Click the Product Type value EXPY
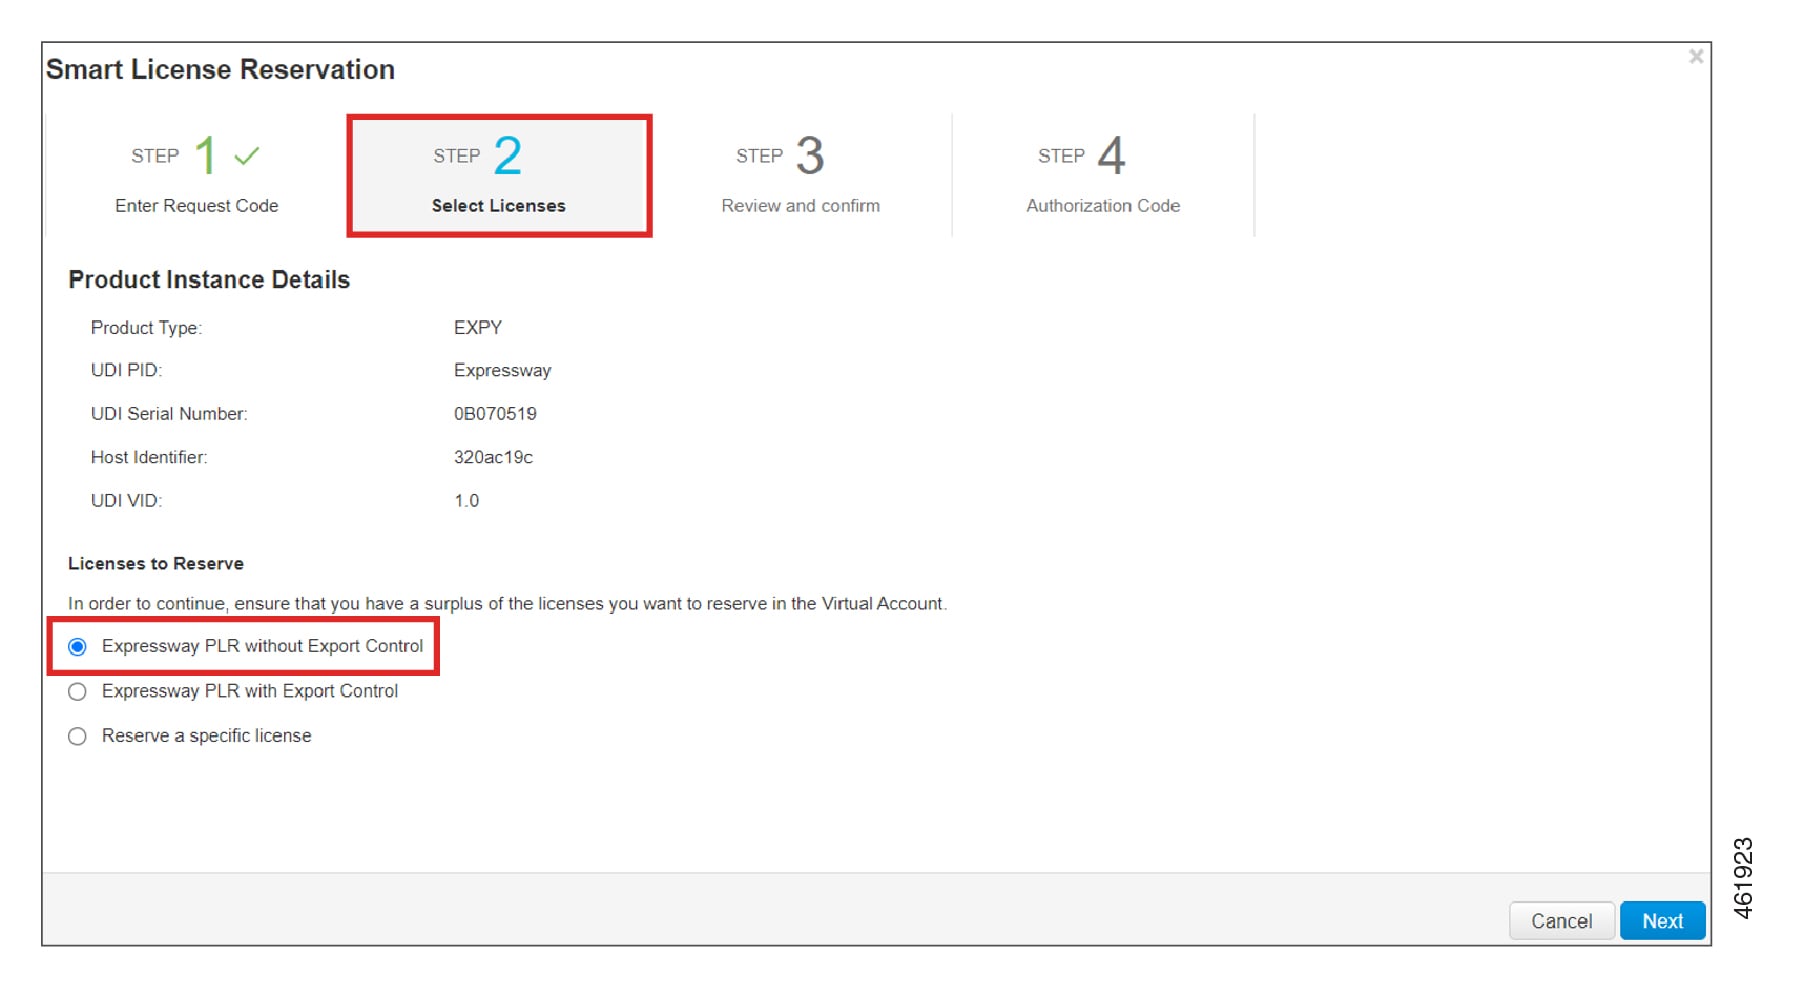This screenshot has height=988, width=1795. pos(478,328)
